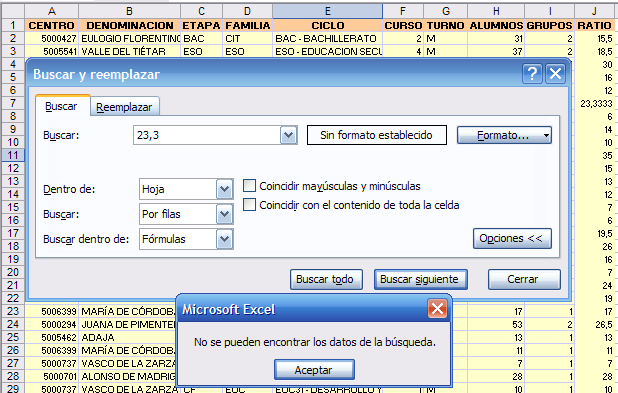Image resolution: width=618 pixels, height=393 pixels.
Task: Open the search text history dropdown arrow
Action: pyautogui.click(x=289, y=135)
